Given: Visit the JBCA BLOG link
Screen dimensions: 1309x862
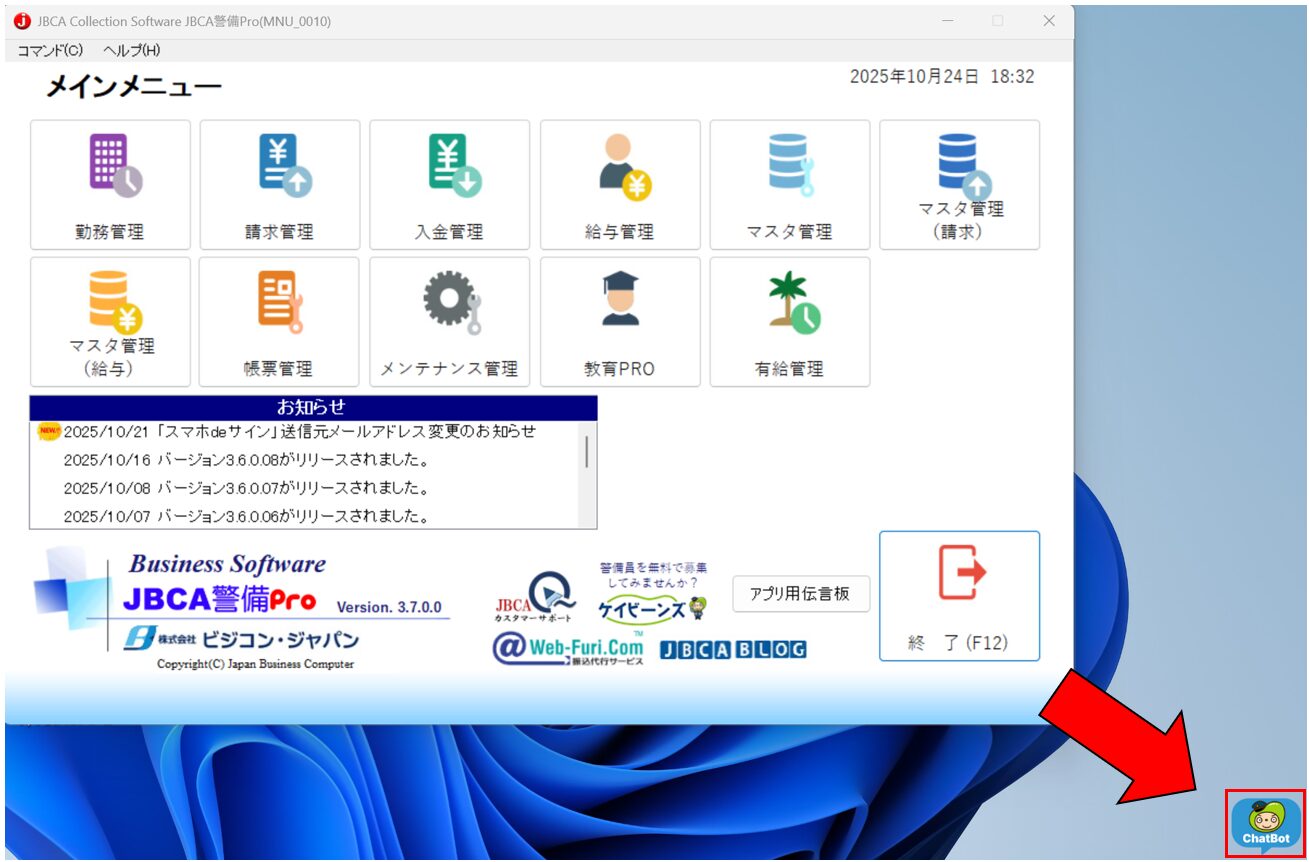Looking at the screenshot, I should pos(732,650).
